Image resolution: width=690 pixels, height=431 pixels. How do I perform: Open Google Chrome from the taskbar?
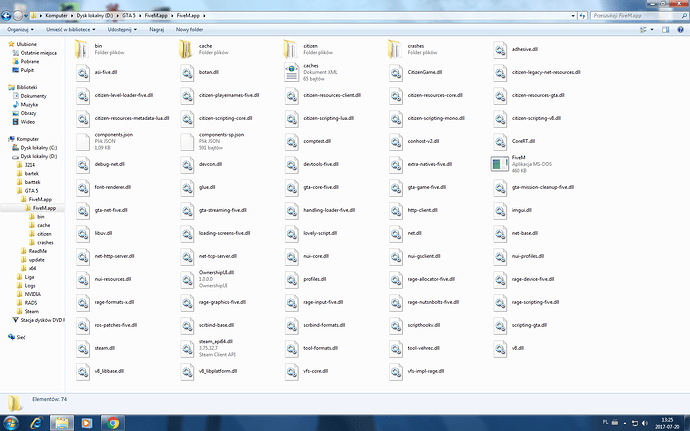click(x=113, y=423)
